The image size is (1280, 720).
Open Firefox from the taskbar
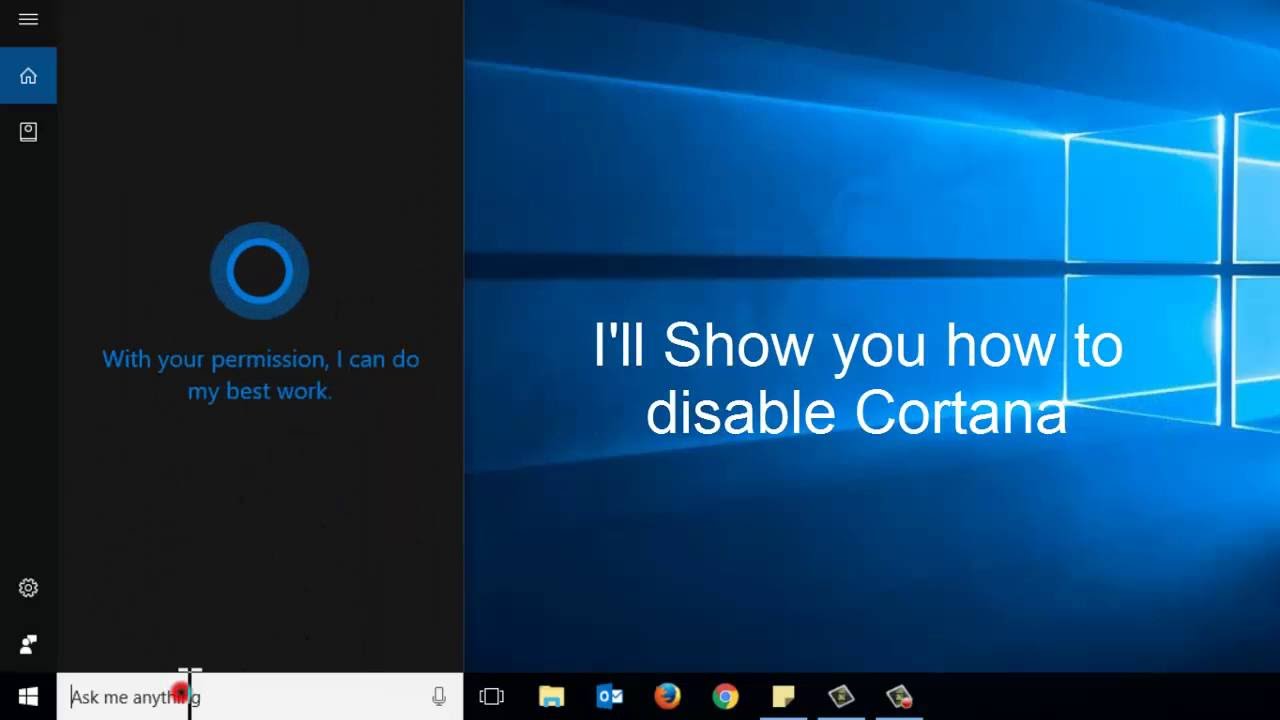[667, 696]
